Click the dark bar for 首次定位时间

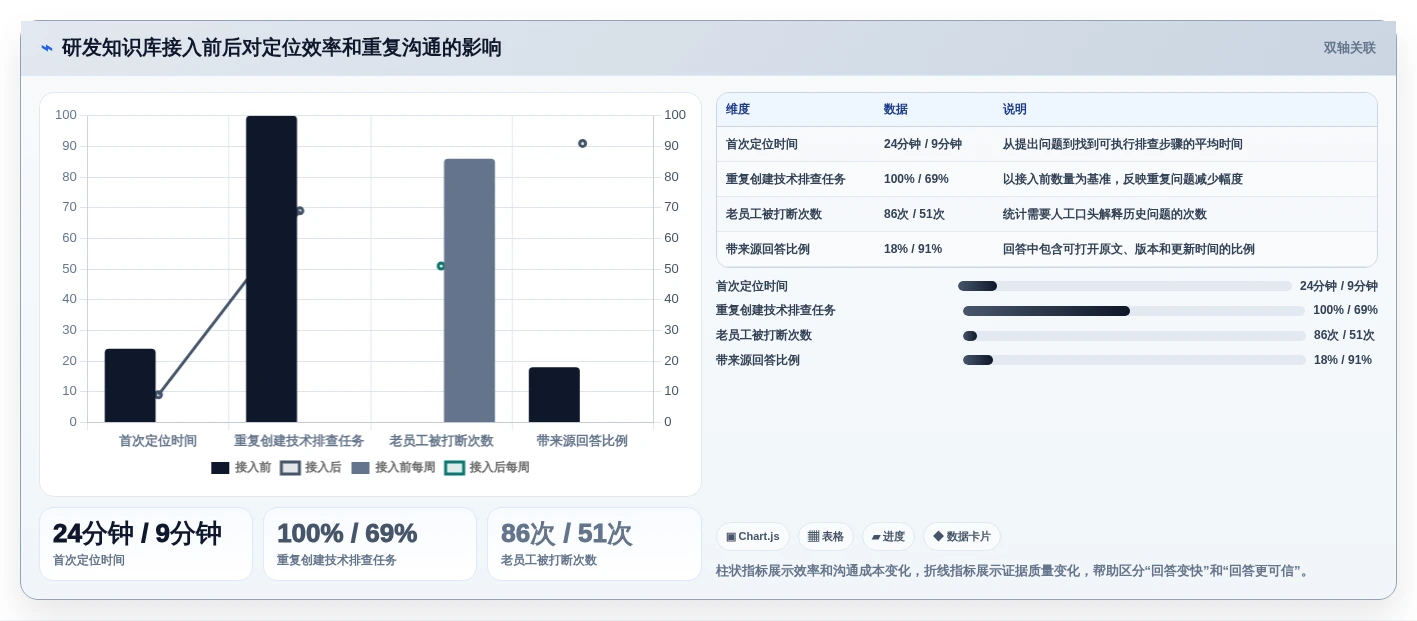click(130, 385)
